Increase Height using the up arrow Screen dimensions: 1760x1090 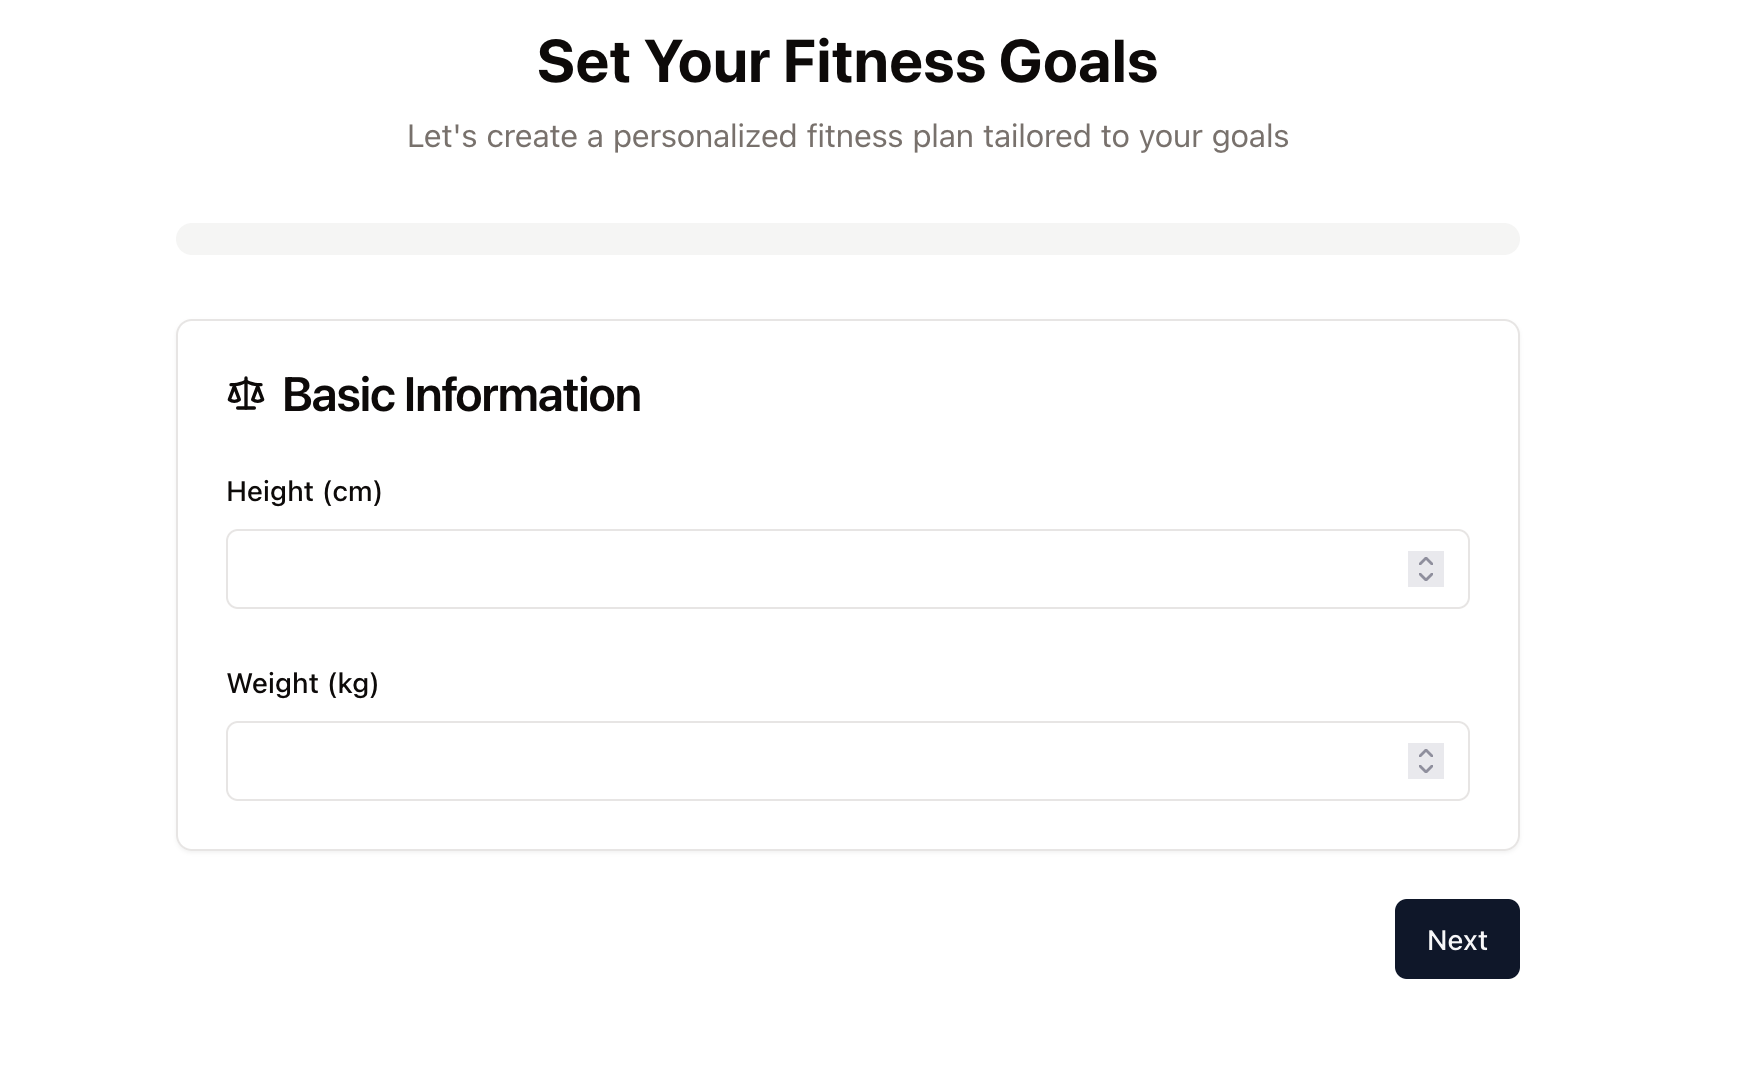[x=1426, y=561]
